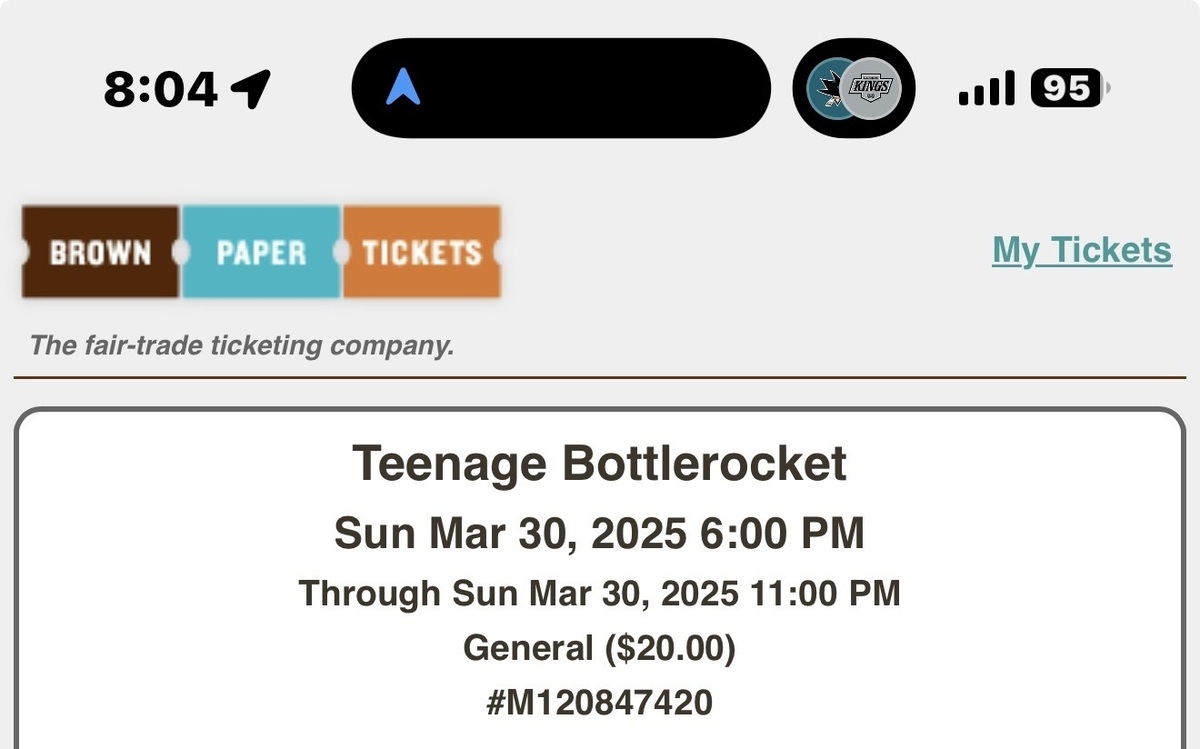Tap the brown BROWN logo segment
This screenshot has height=749, width=1200.
100,252
